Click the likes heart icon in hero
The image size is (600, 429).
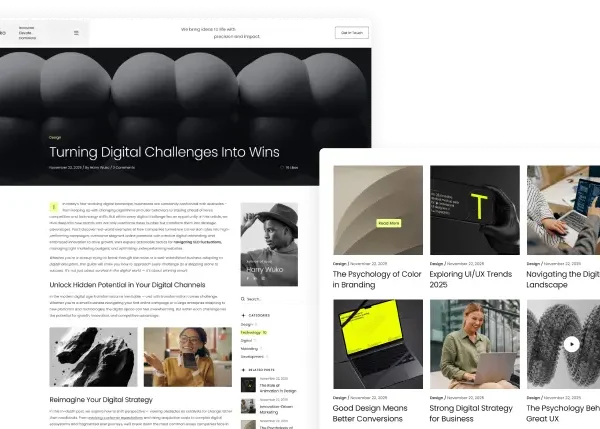[x=282, y=167]
